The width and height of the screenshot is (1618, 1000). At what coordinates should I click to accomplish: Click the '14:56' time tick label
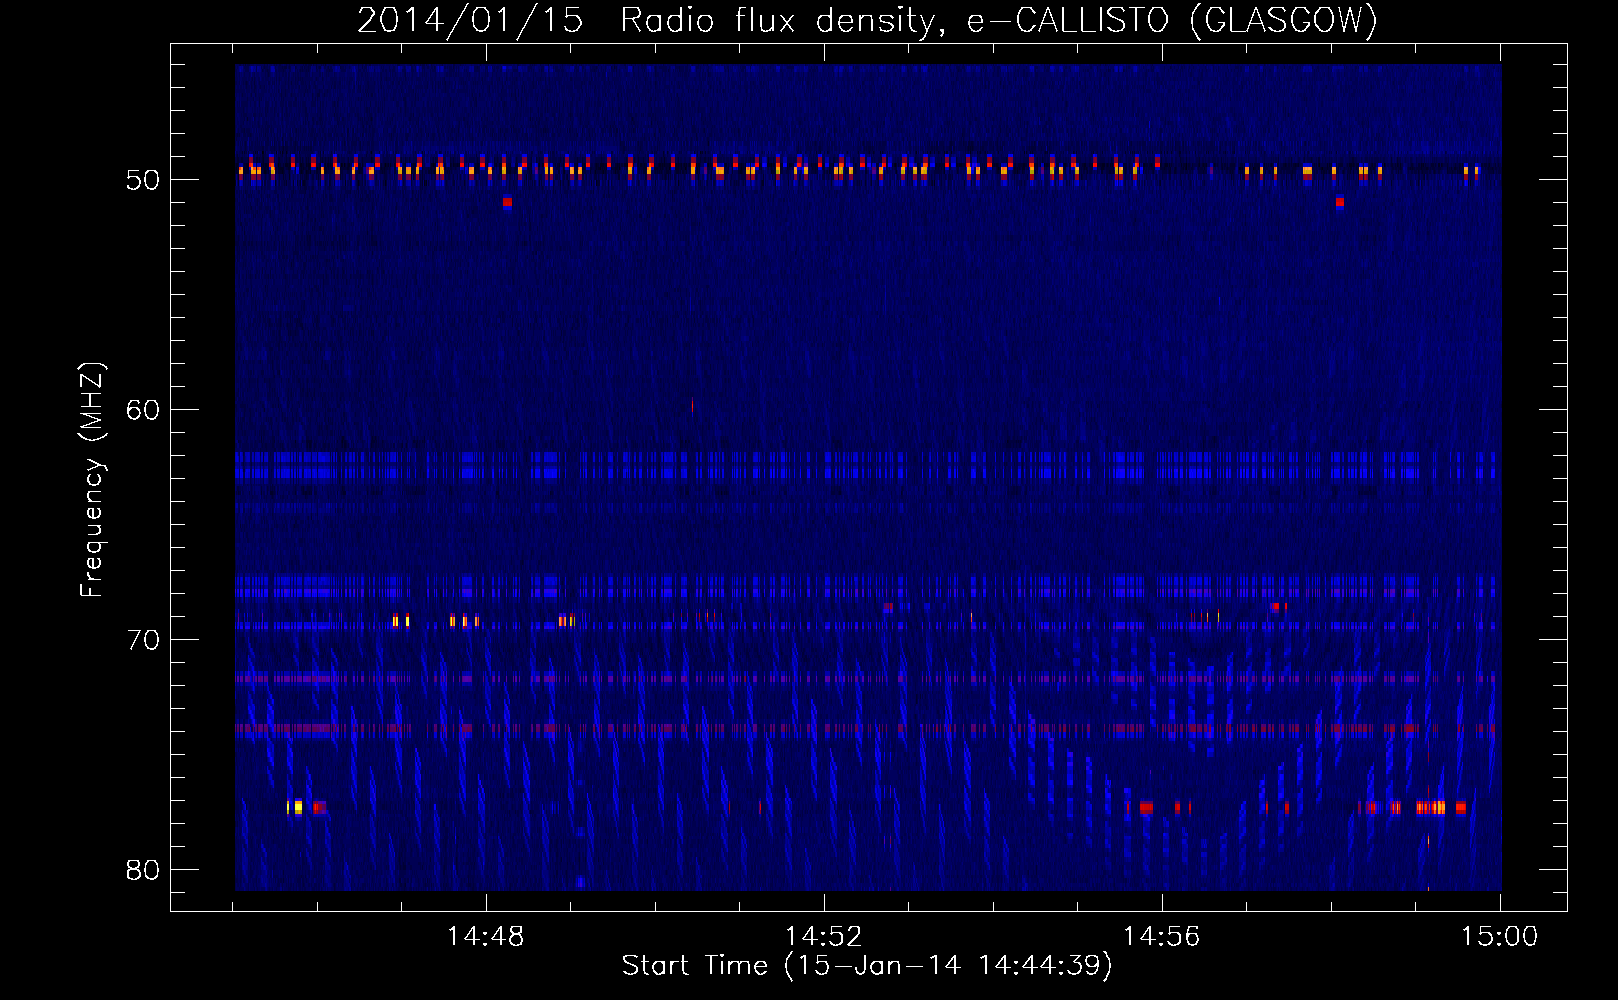(1161, 937)
